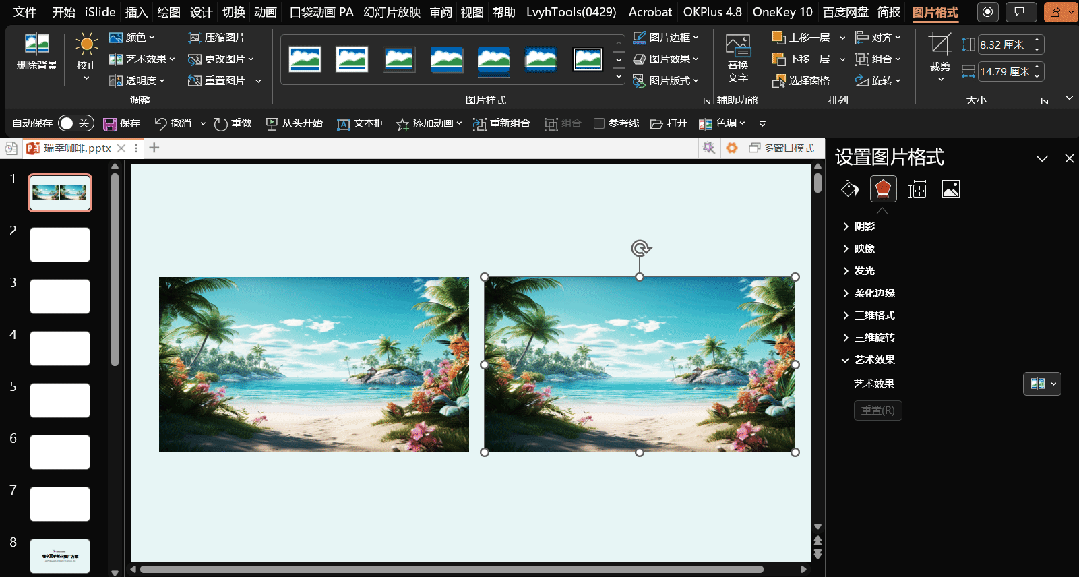Open the iSlide ribbon tab

[100, 12]
